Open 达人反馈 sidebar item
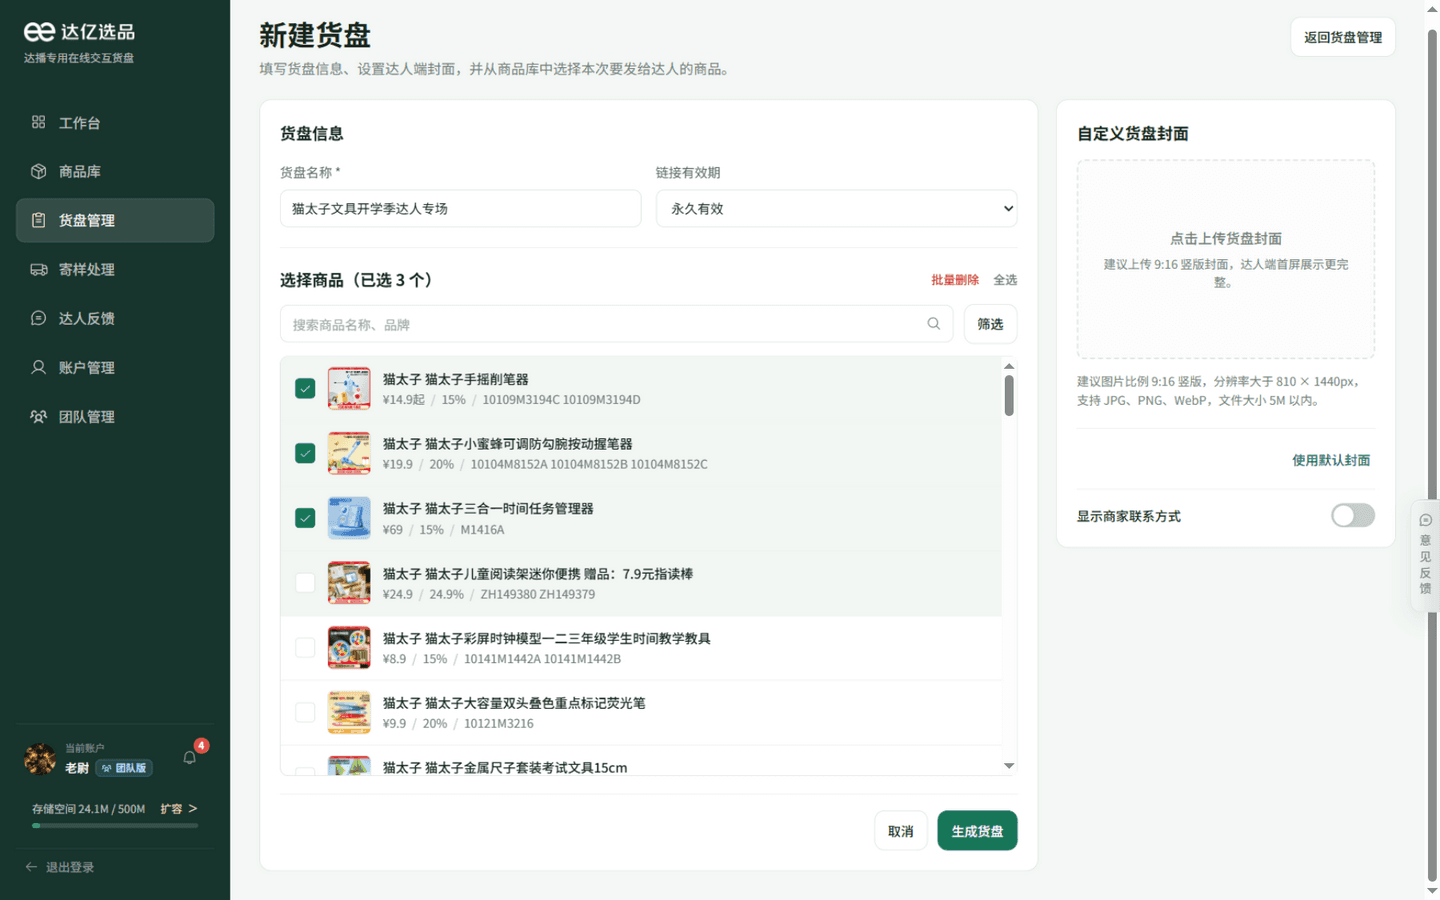 [115, 318]
